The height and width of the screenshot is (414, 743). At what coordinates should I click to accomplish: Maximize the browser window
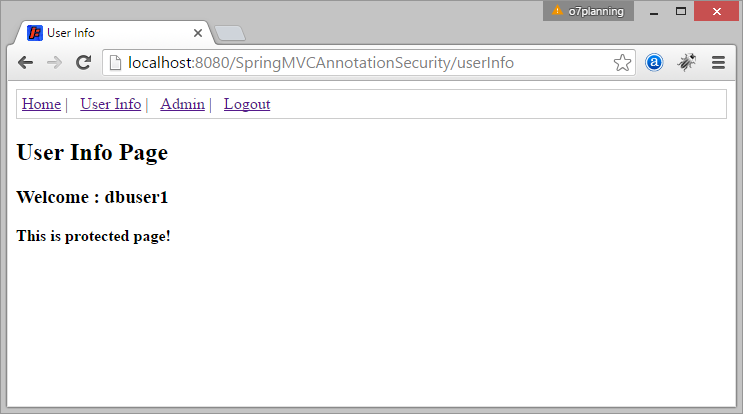pyautogui.click(x=681, y=11)
